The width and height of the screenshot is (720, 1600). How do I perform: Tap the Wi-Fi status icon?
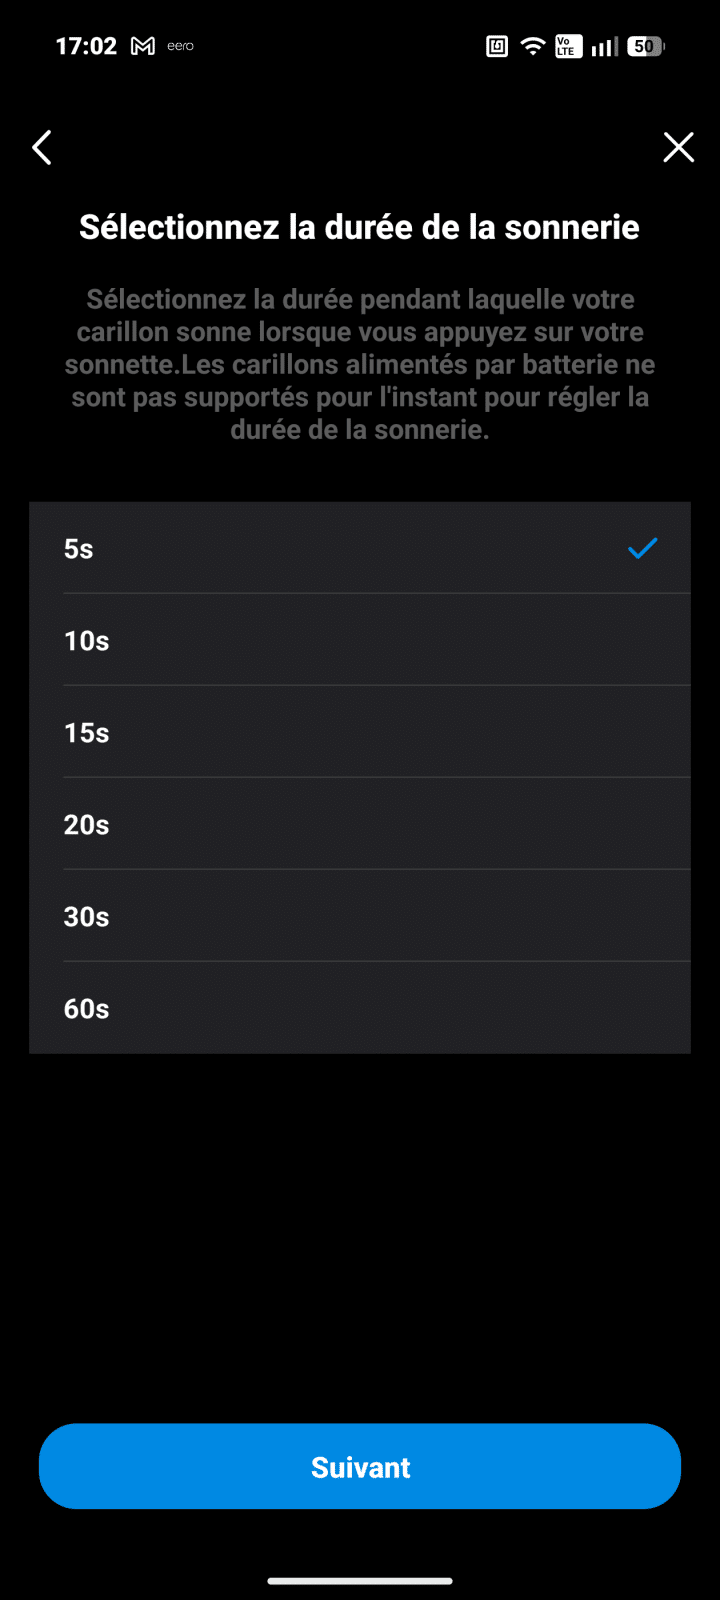pyautogui.click(x=533, y=46)
